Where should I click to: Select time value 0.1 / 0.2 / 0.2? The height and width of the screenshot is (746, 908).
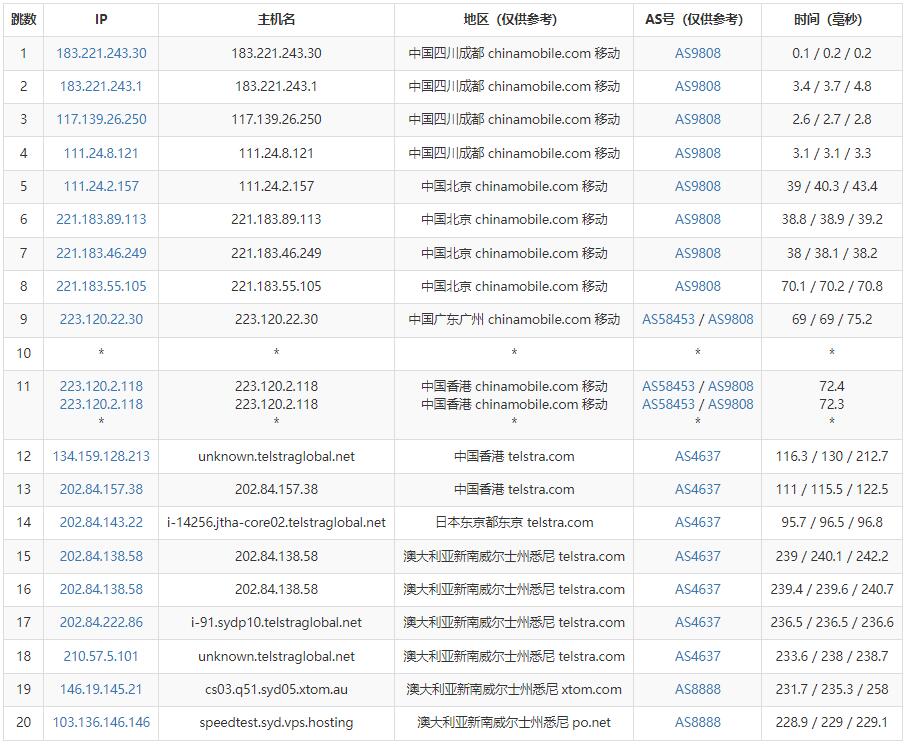832,53
